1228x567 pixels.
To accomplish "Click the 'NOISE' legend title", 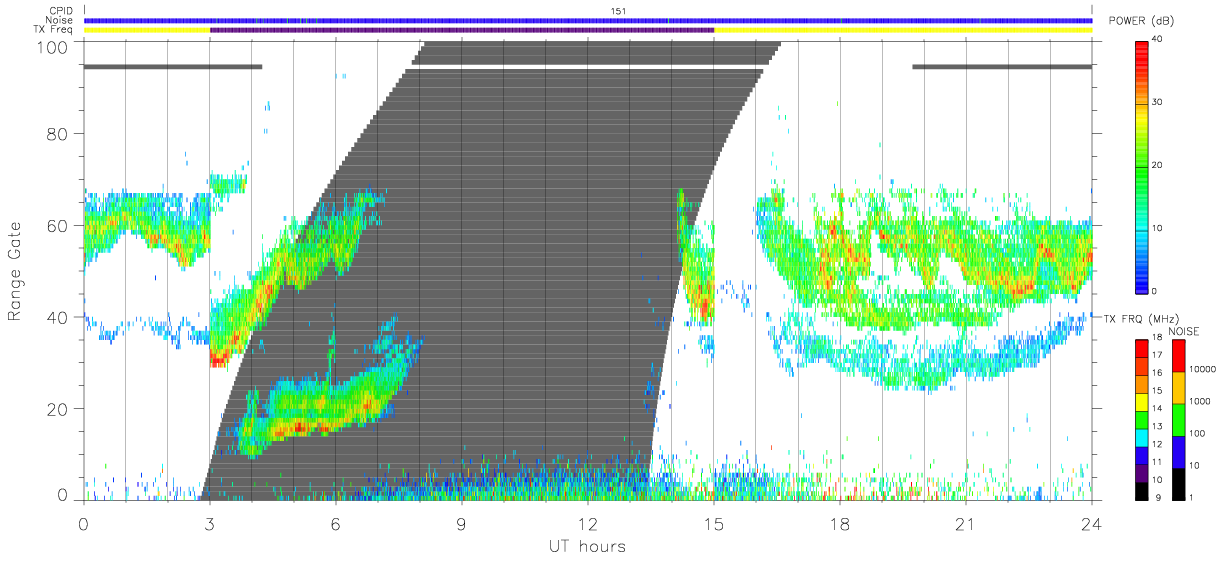I will (1185, 331).
